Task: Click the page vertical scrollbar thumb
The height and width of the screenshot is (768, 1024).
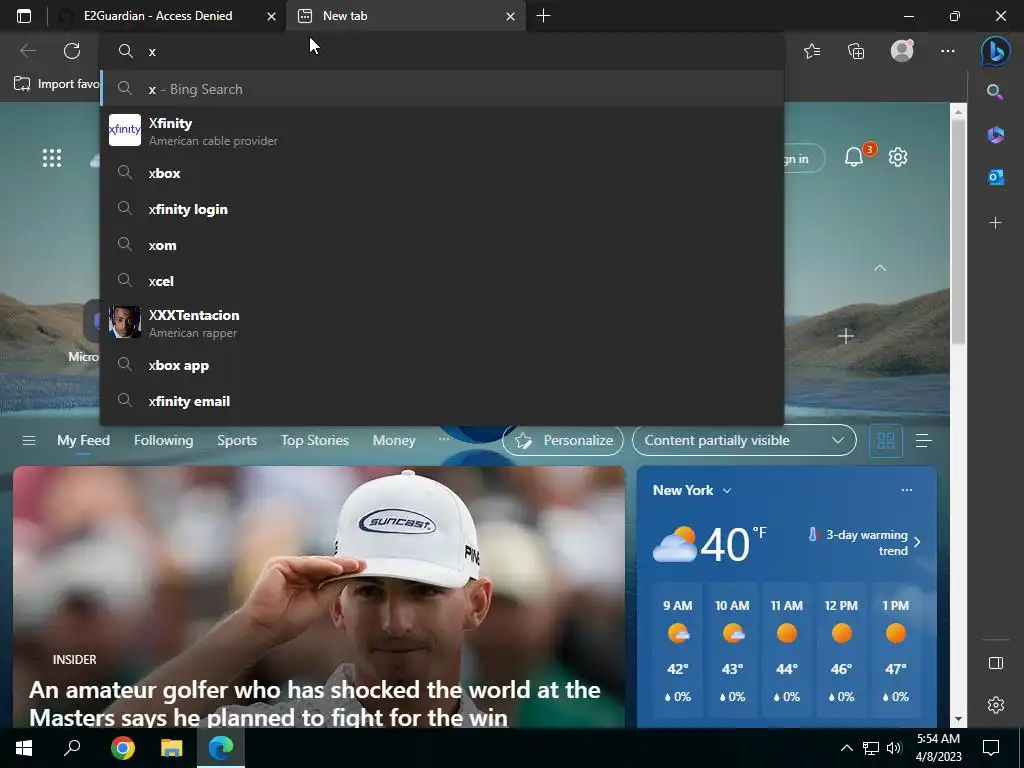Action: (x=957, y=230)
